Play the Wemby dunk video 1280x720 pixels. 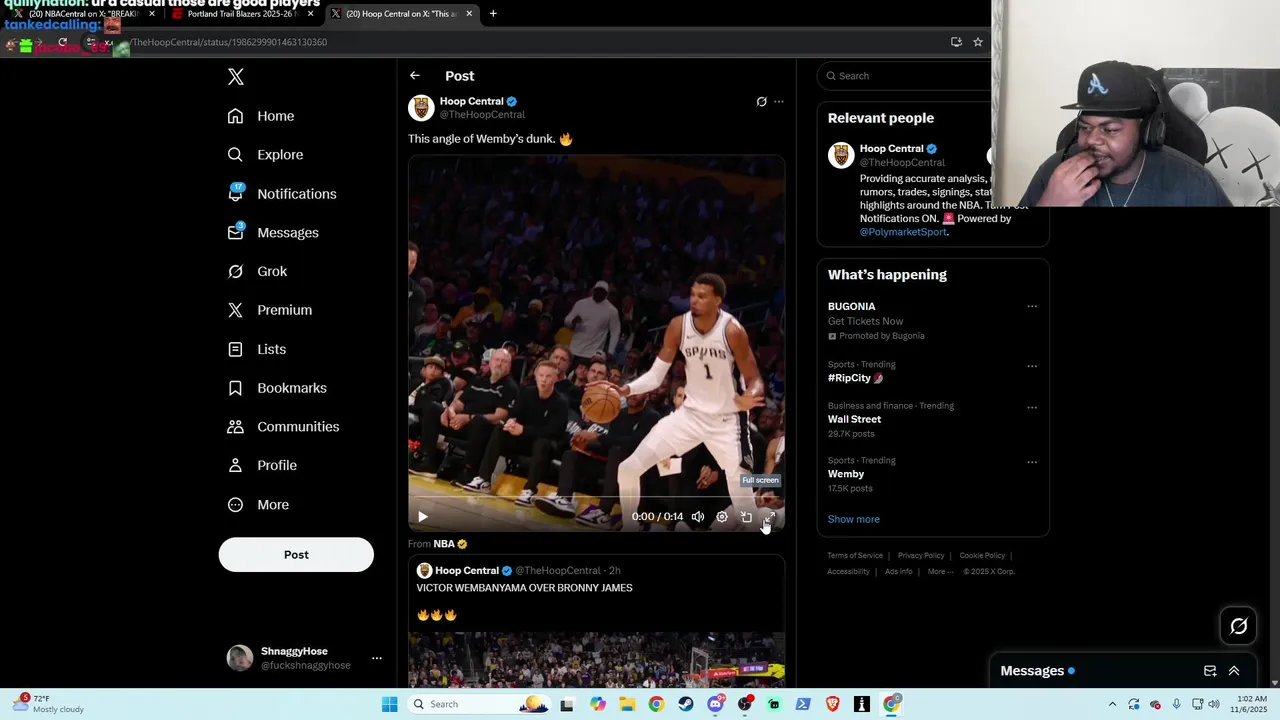coord(423,517)
